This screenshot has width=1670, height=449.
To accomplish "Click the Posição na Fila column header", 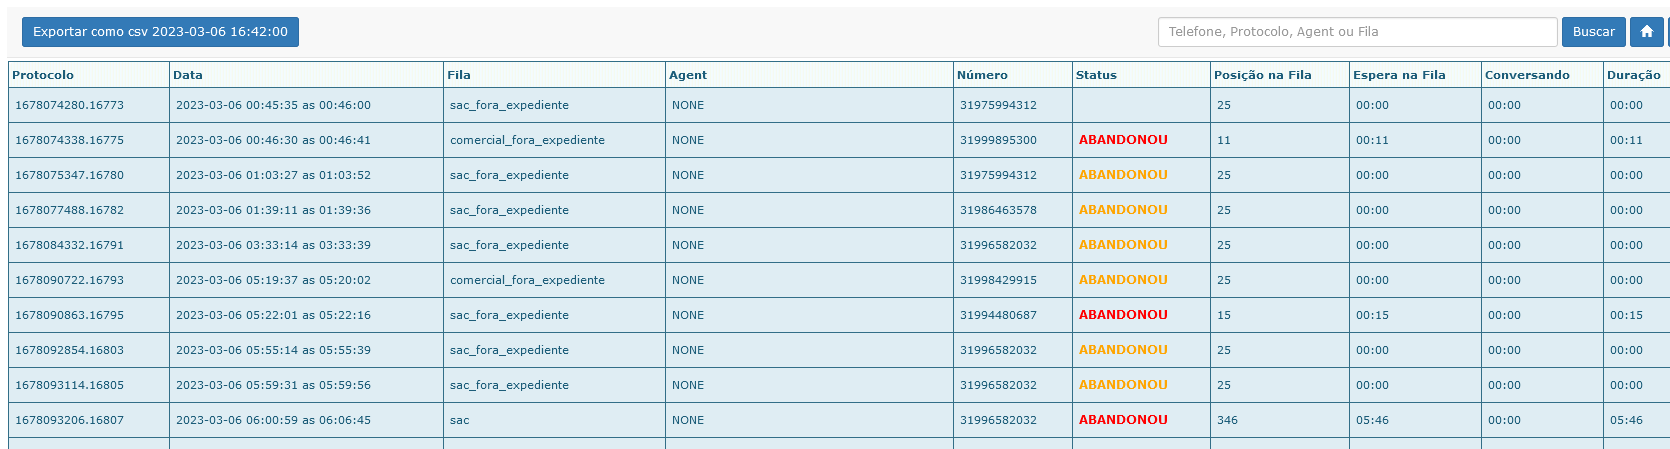I will point(1262,75).
